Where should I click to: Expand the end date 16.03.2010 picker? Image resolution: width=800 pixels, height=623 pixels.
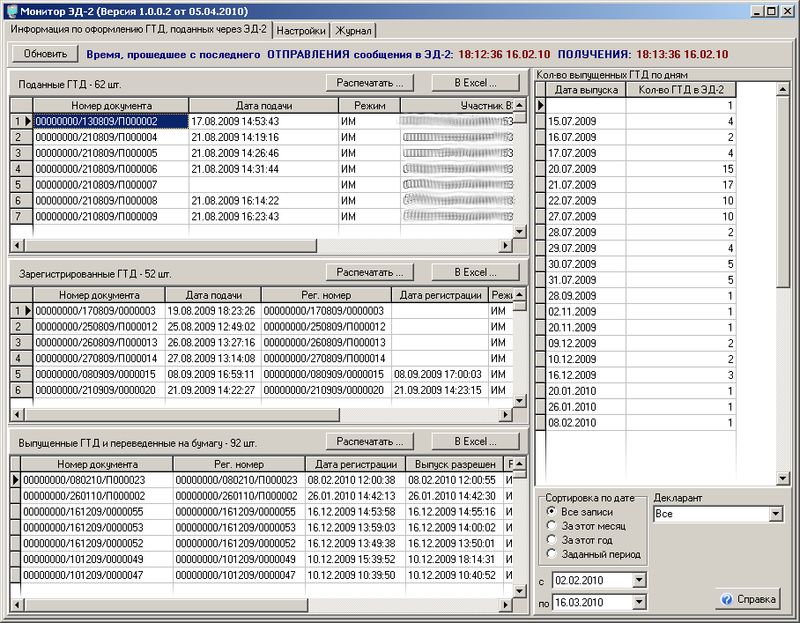point(640,602)
